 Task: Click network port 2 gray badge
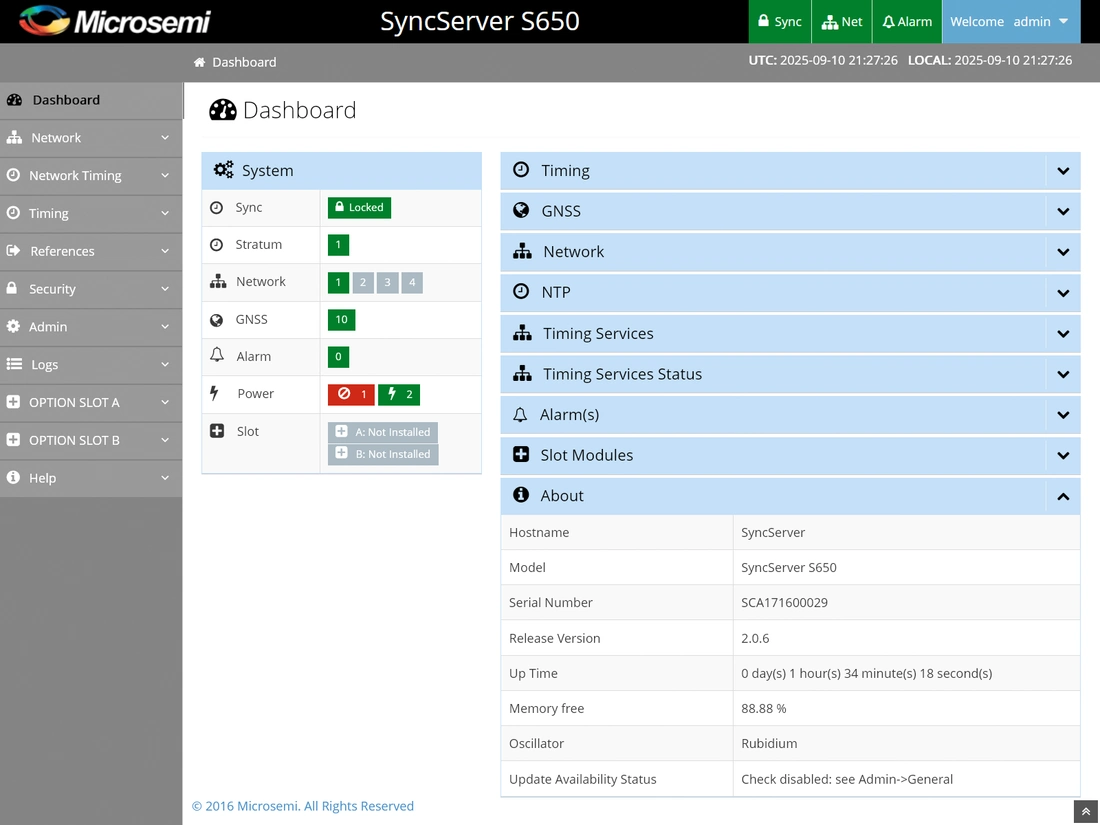click(363, 282)
